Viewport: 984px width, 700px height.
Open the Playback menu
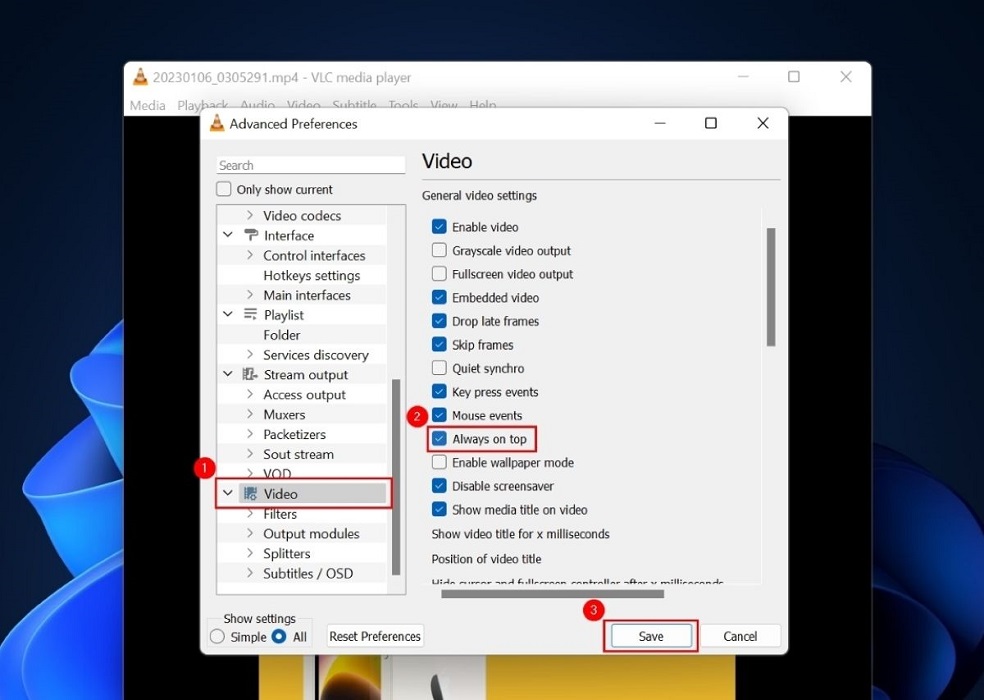tap(202, 105)
